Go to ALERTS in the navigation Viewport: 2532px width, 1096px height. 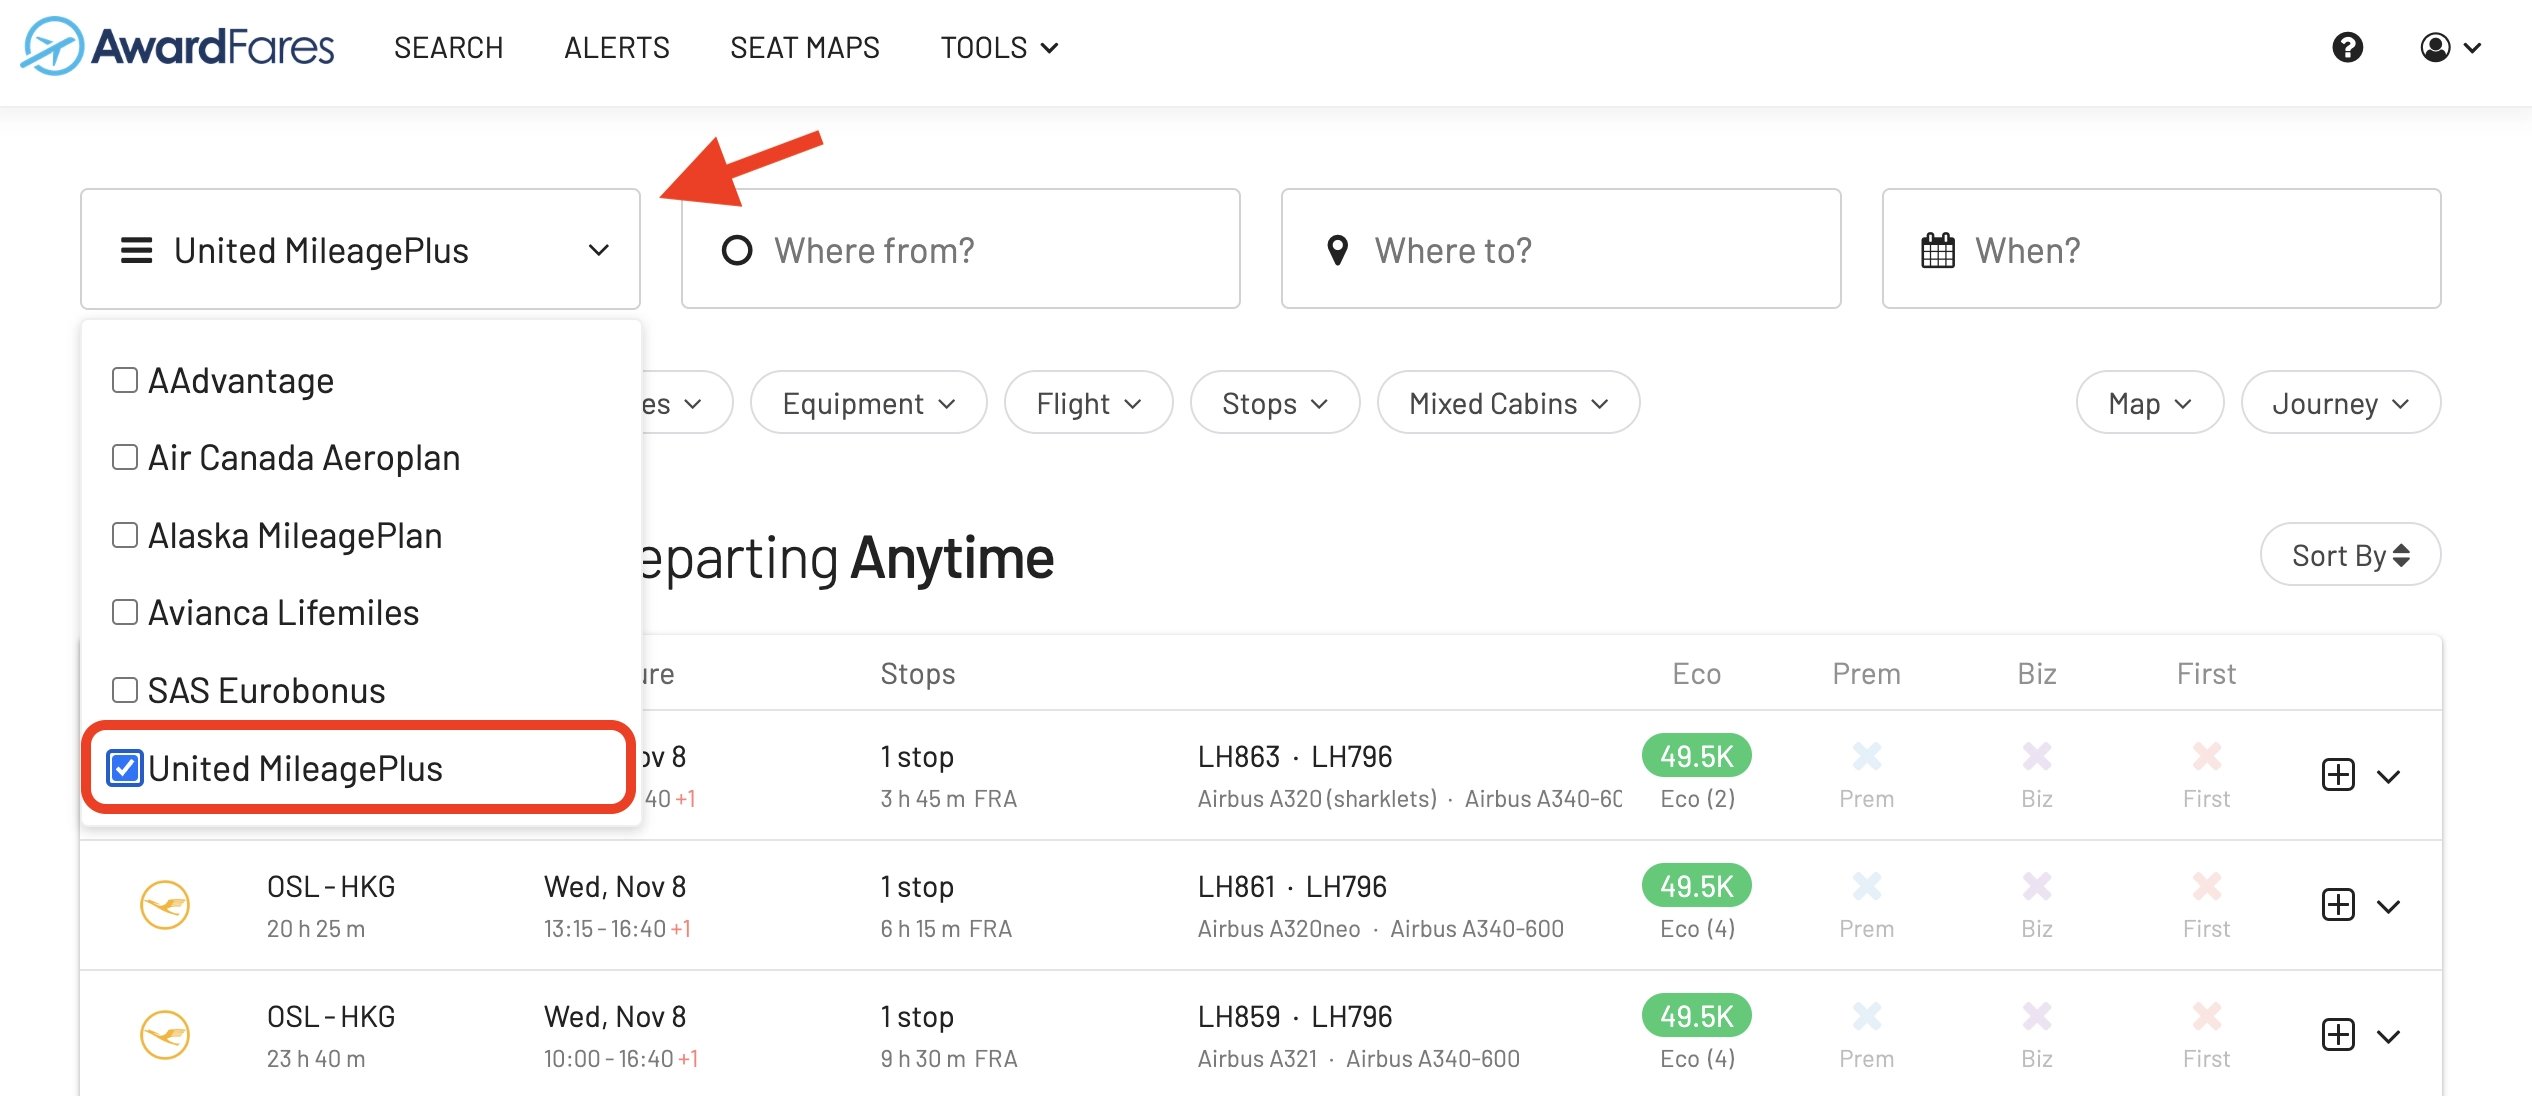(616, 47)
